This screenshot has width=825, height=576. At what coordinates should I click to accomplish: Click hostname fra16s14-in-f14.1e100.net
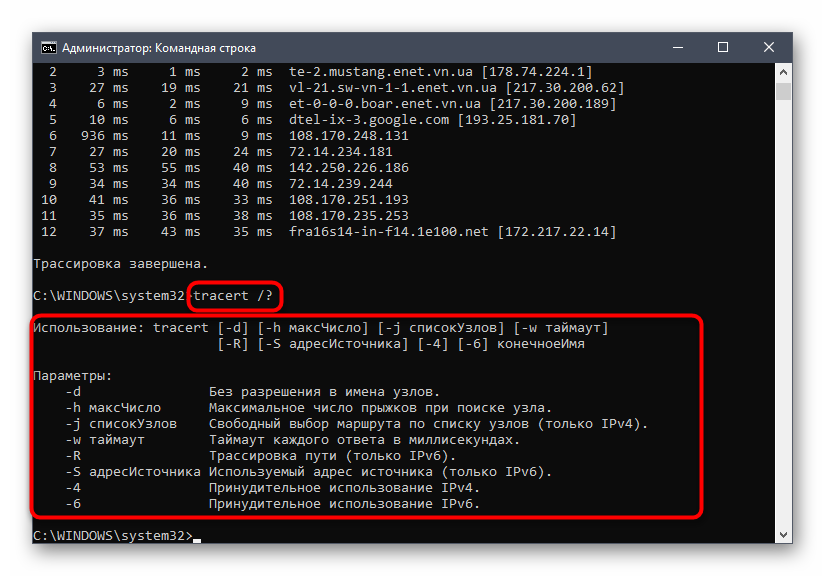click(388, 232)
